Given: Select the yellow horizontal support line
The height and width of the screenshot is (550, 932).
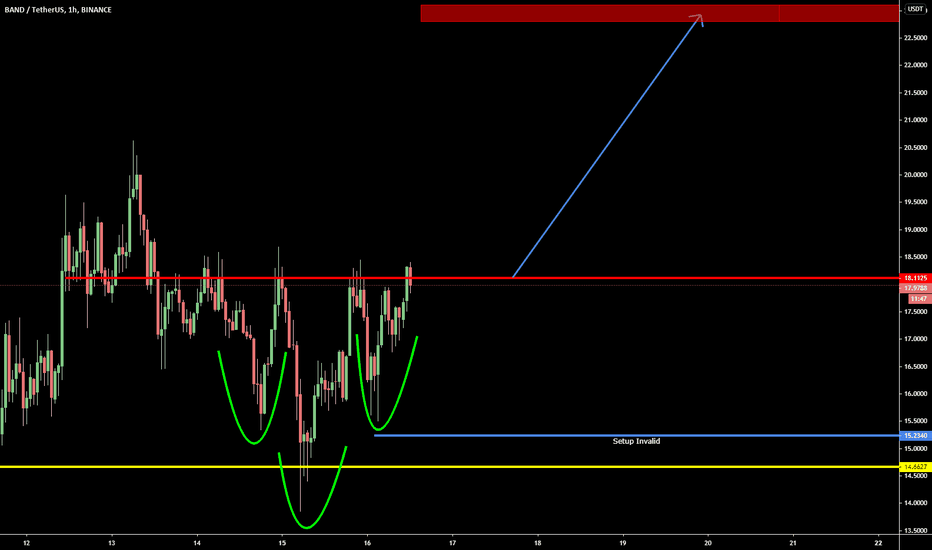Looking at the screenshot, I should (x=449, y=467).
